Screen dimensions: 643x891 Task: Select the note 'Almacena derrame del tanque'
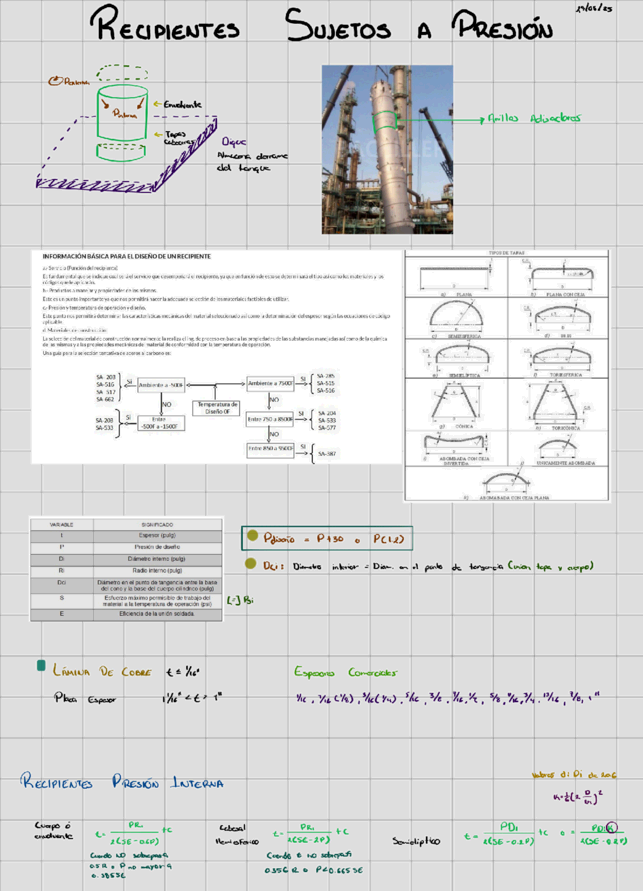pos(252,162)
